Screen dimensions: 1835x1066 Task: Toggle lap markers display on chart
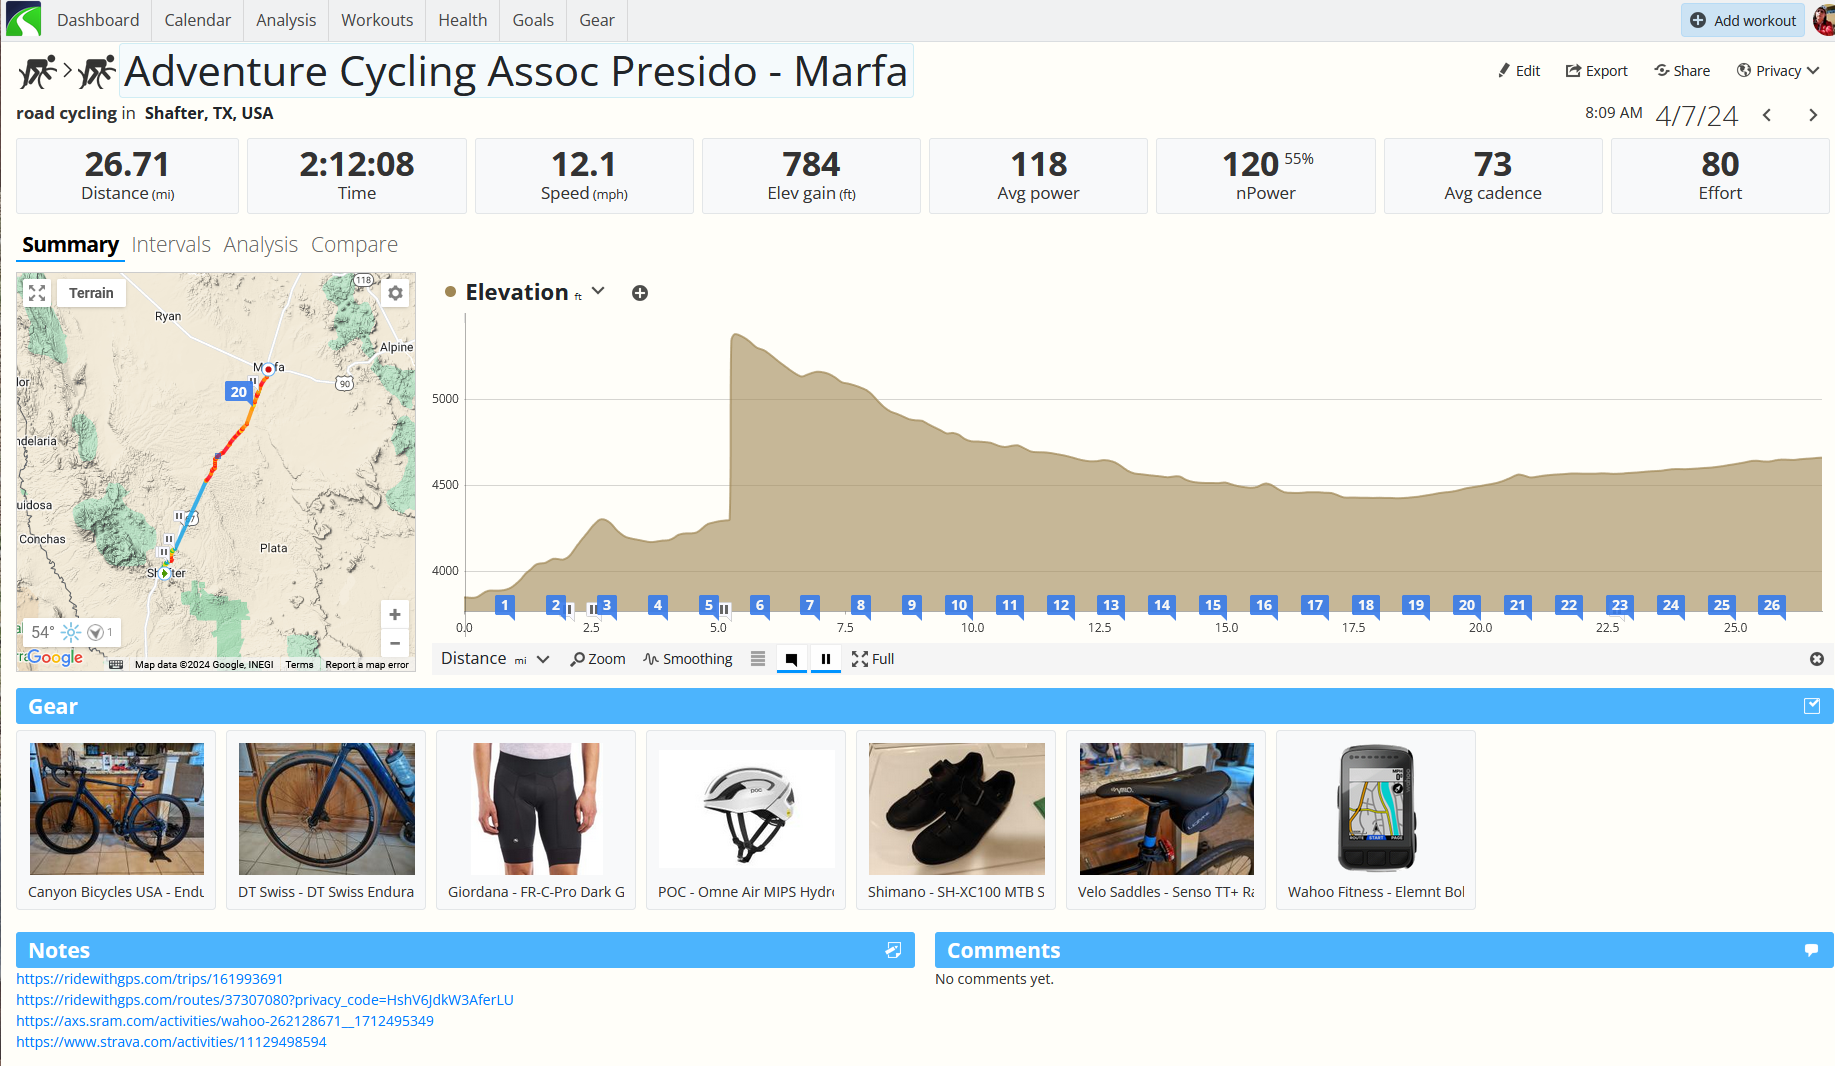791,659
